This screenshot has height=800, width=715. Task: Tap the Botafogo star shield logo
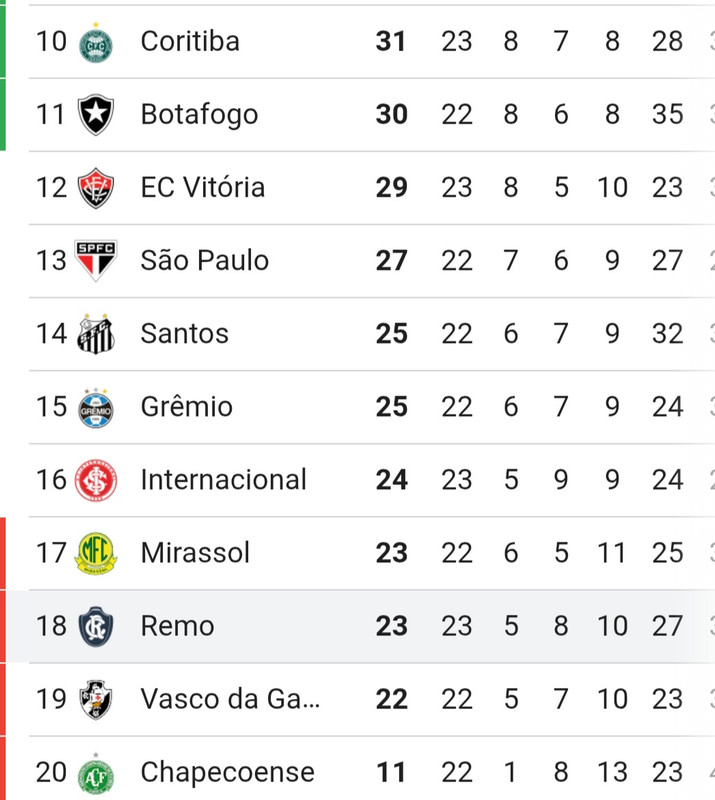click(96, 114)
